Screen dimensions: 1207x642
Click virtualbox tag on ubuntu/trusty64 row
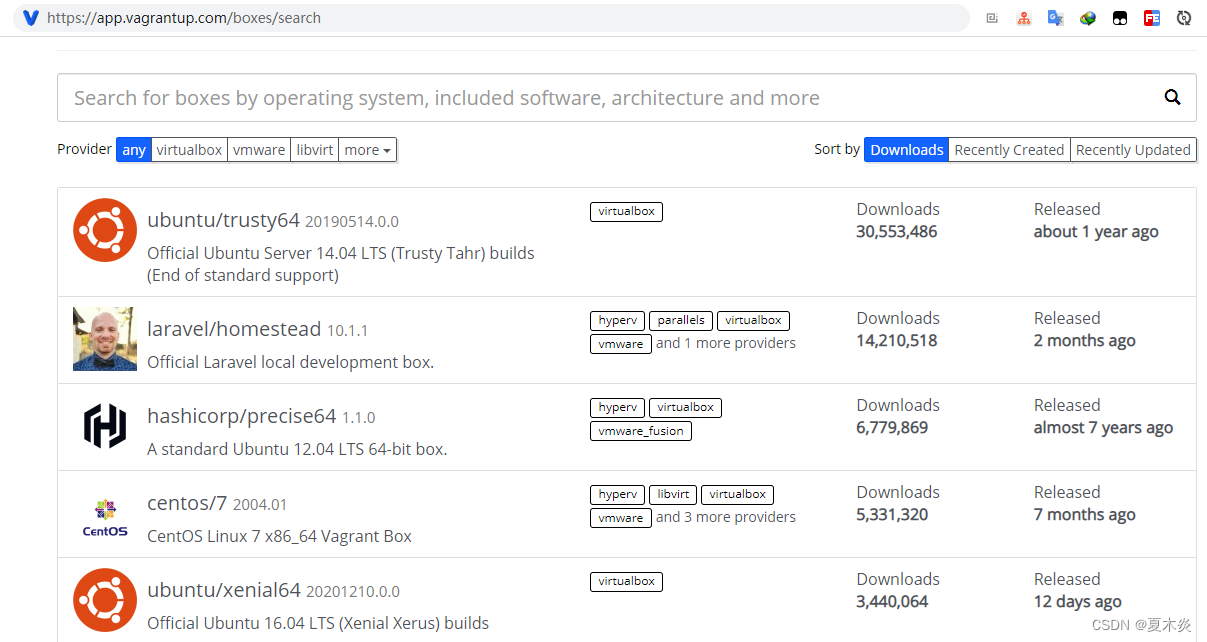[x=626, y=211]
